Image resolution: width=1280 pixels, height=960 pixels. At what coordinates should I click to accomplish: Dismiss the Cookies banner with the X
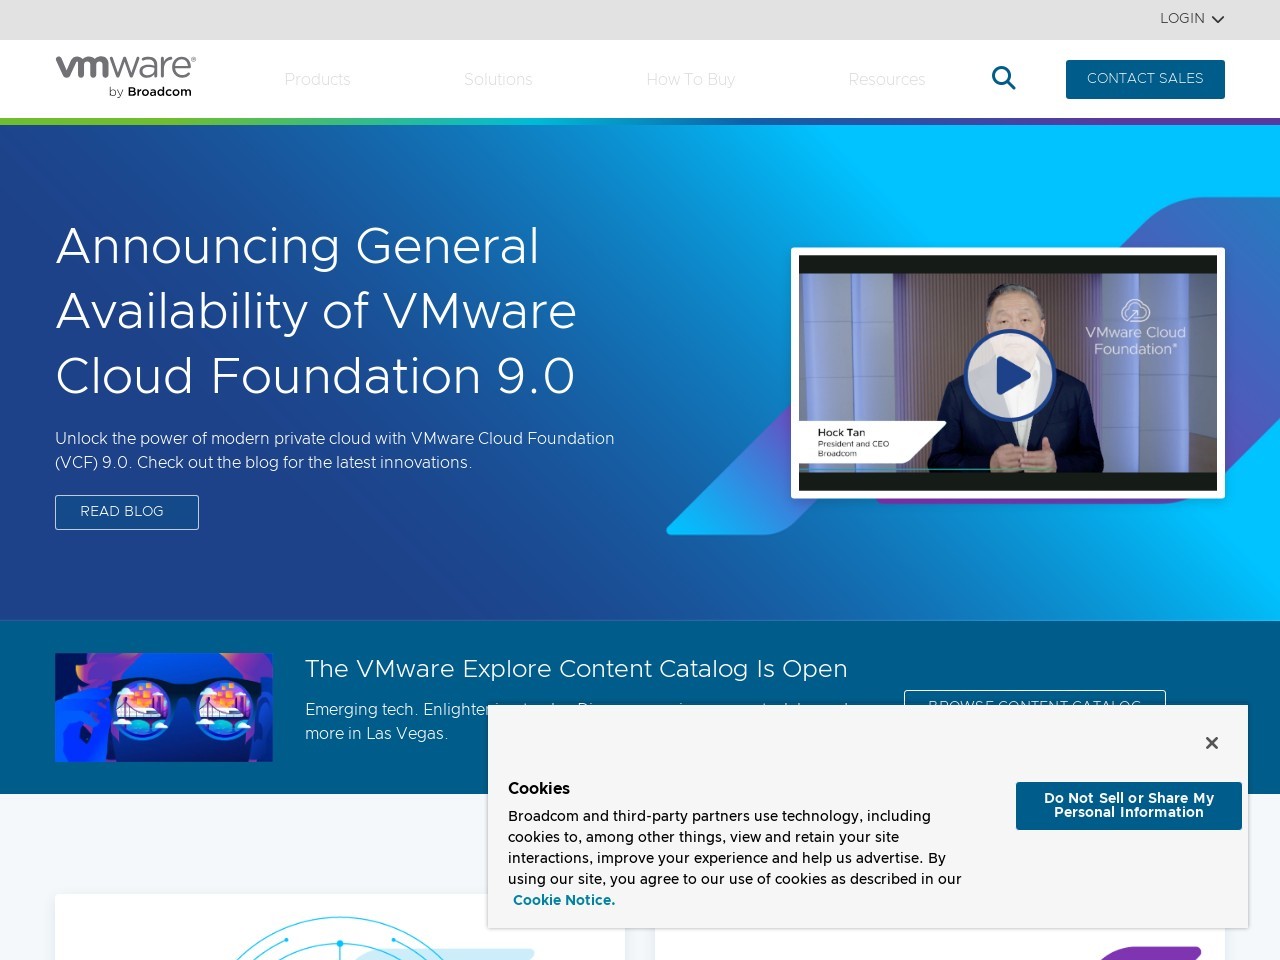point(1211,742)
